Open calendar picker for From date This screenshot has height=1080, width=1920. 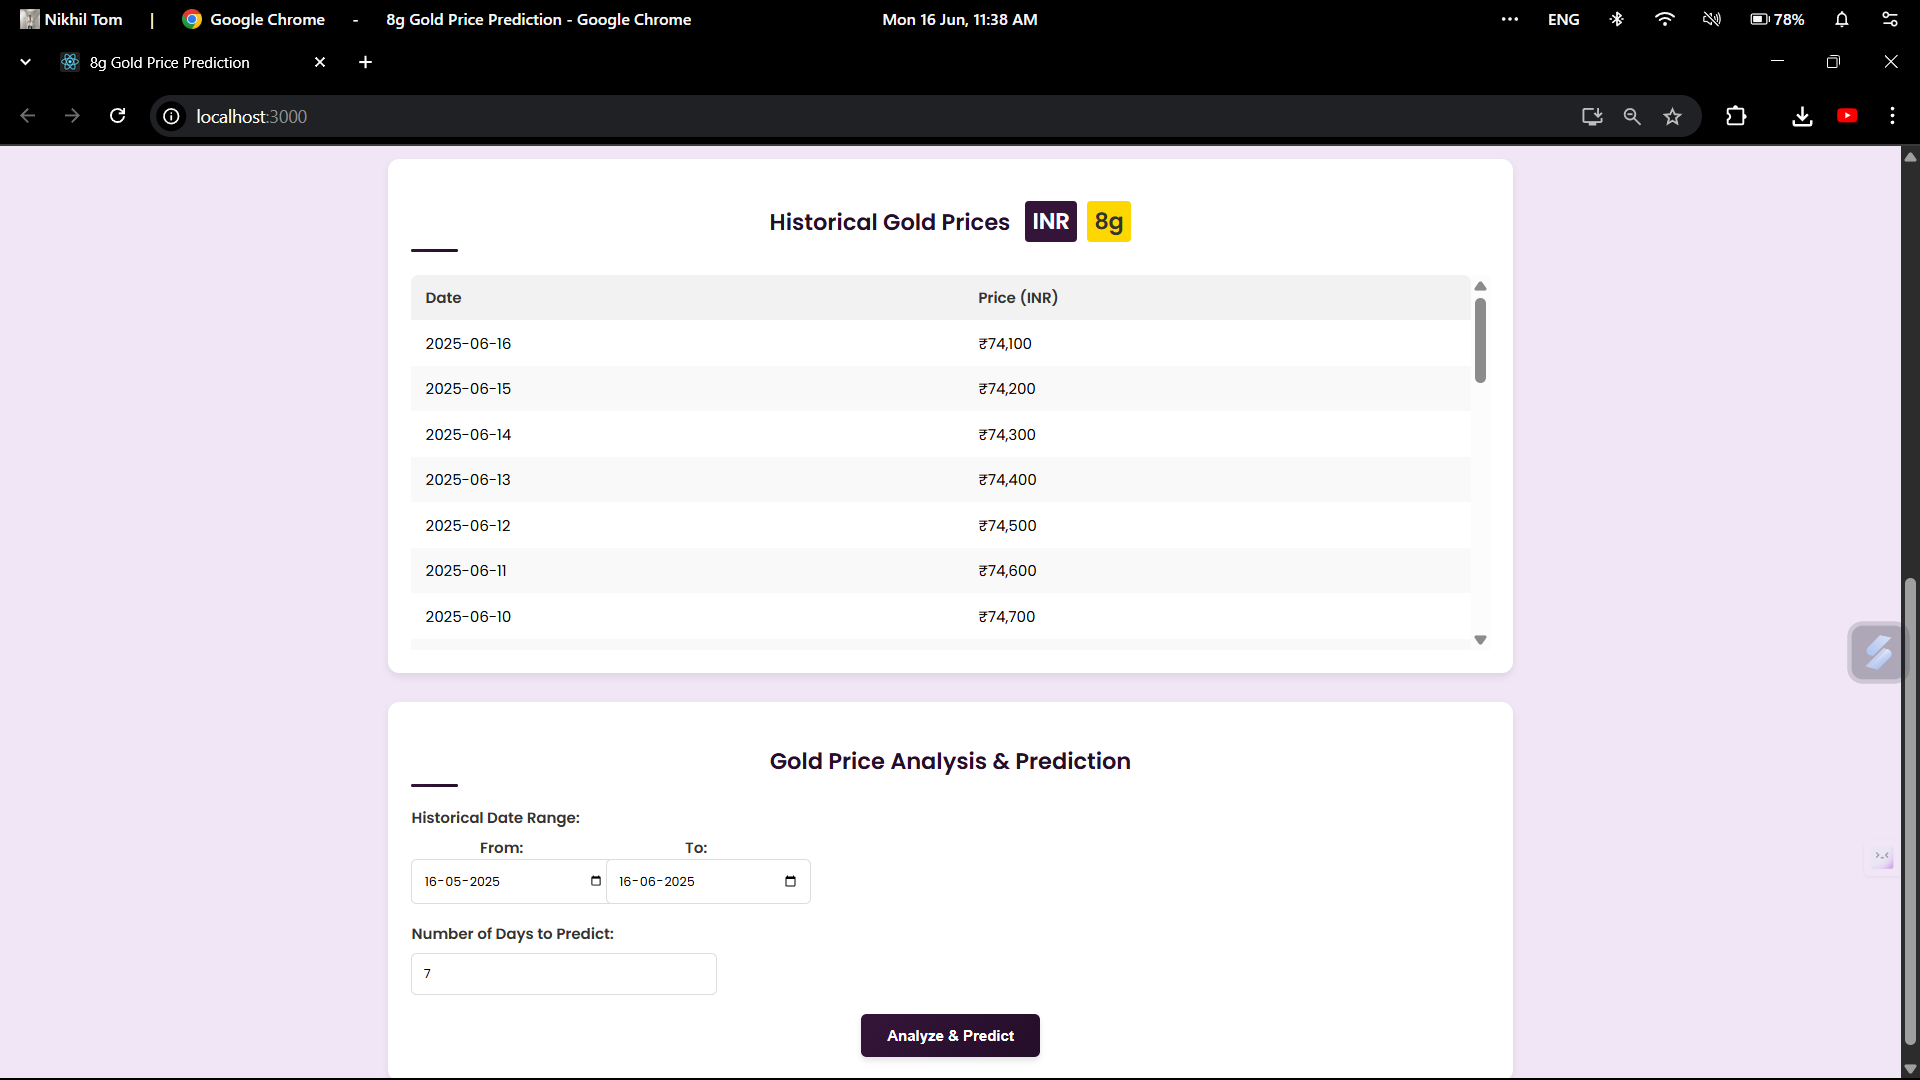coord(596,881)
